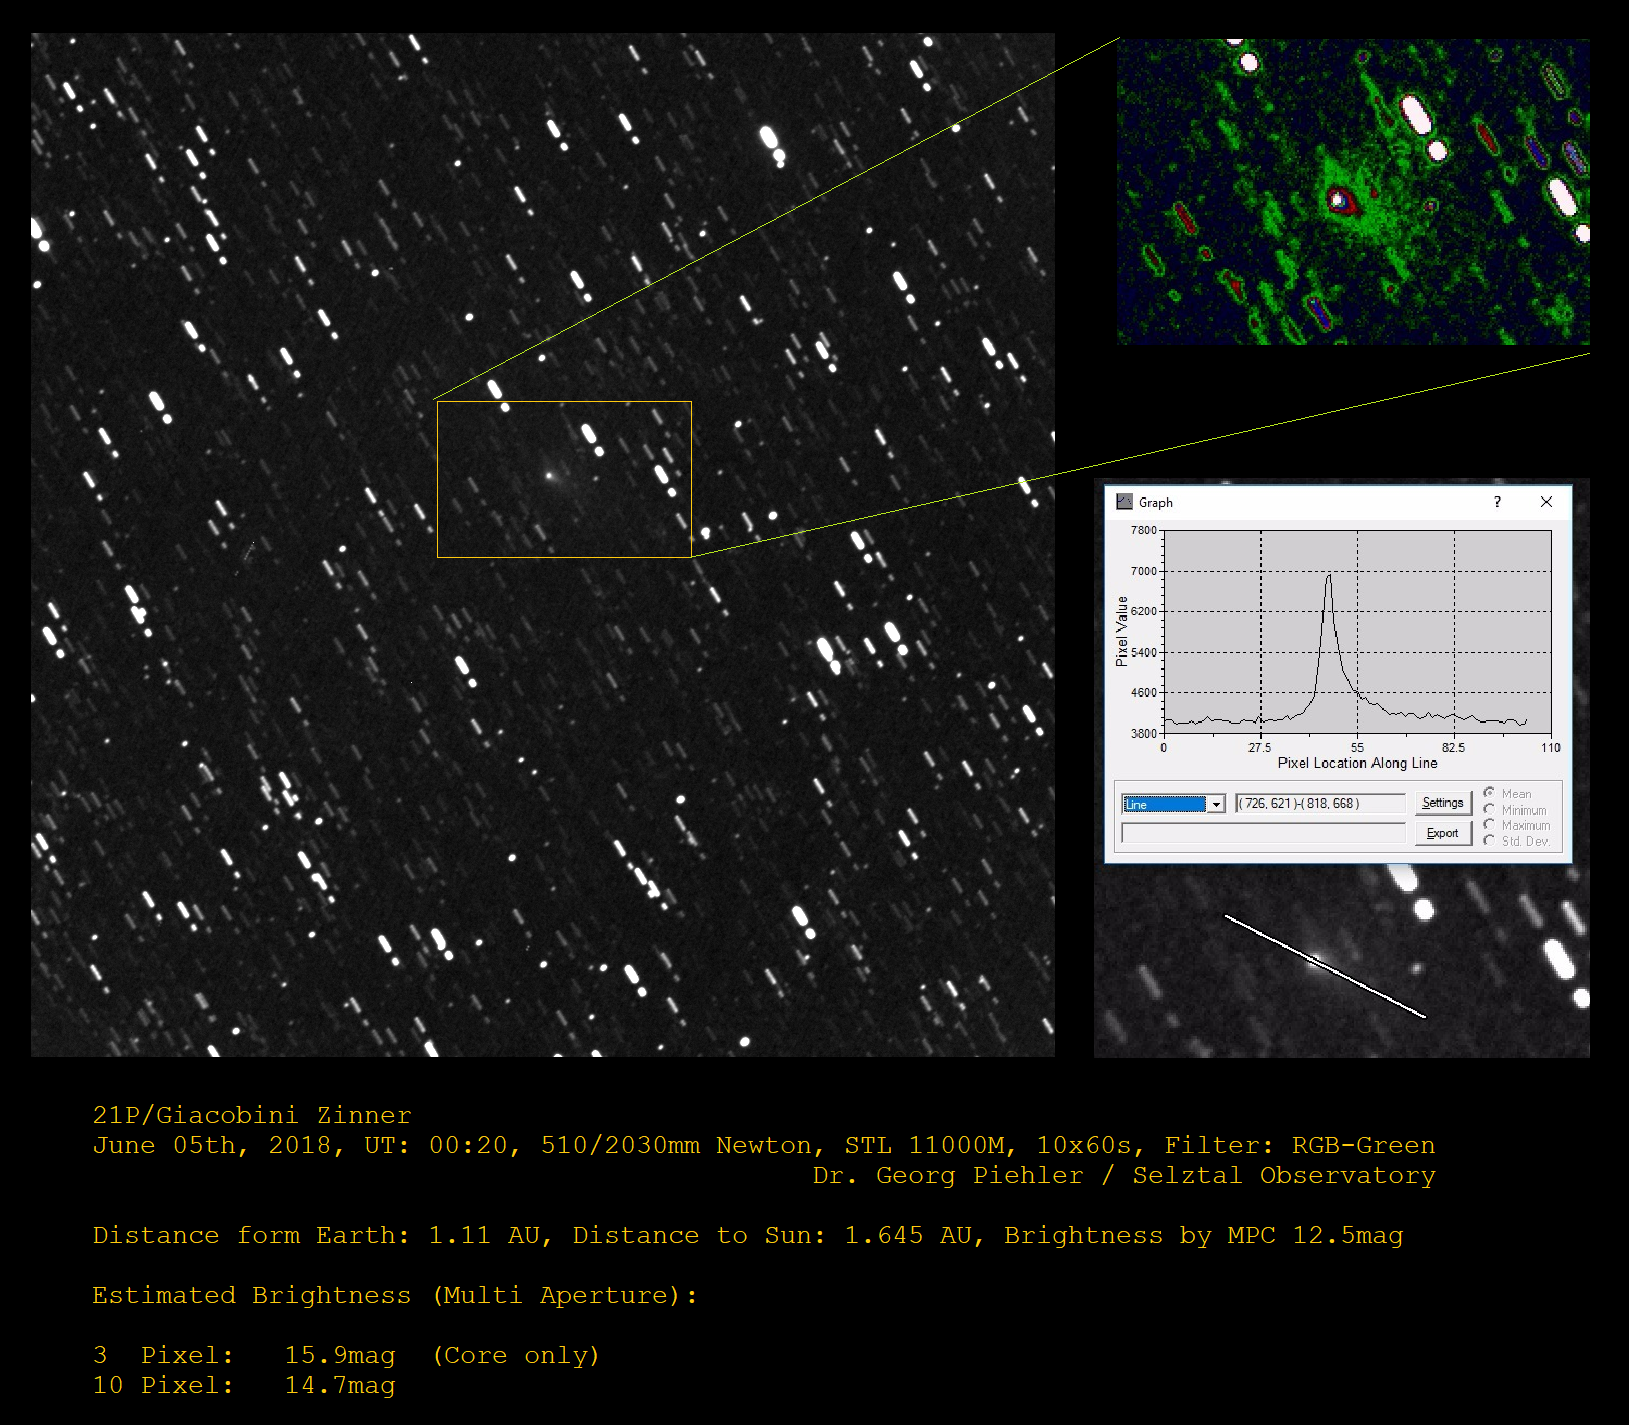Close the Graph dialog
Screen dimensions: 1629x1425
(x=1546, y=502)
